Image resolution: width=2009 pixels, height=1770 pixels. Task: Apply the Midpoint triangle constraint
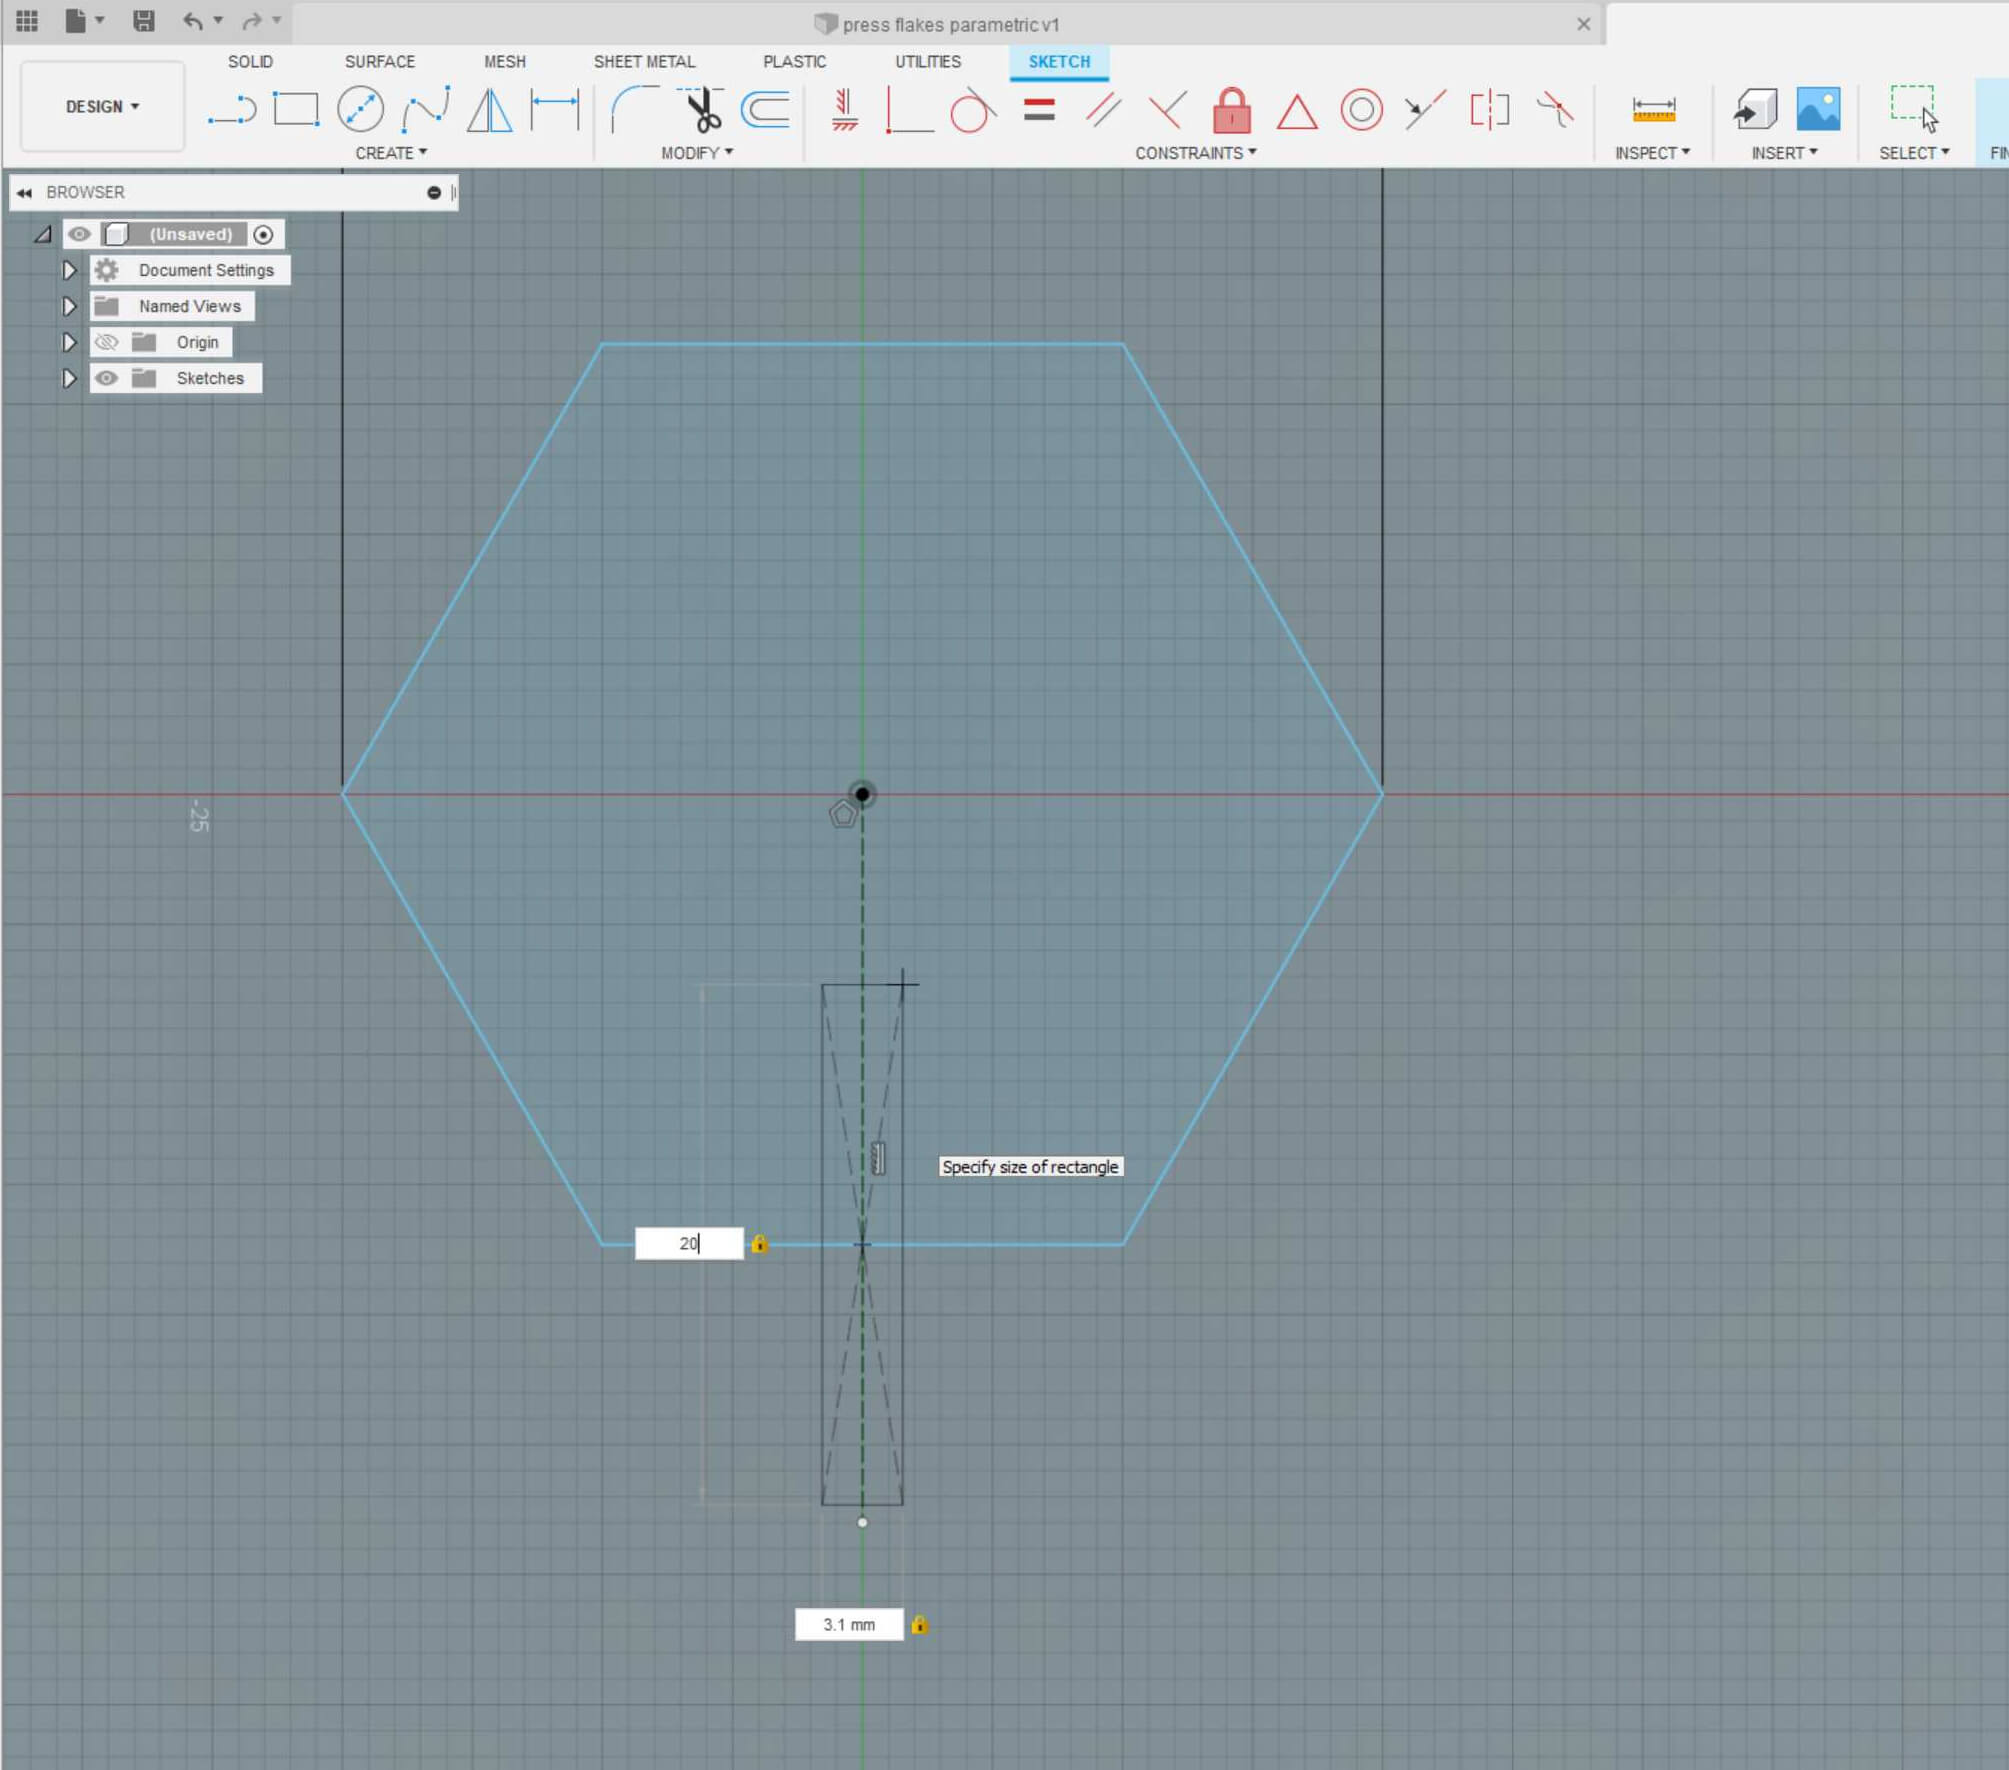point(1297,112)
